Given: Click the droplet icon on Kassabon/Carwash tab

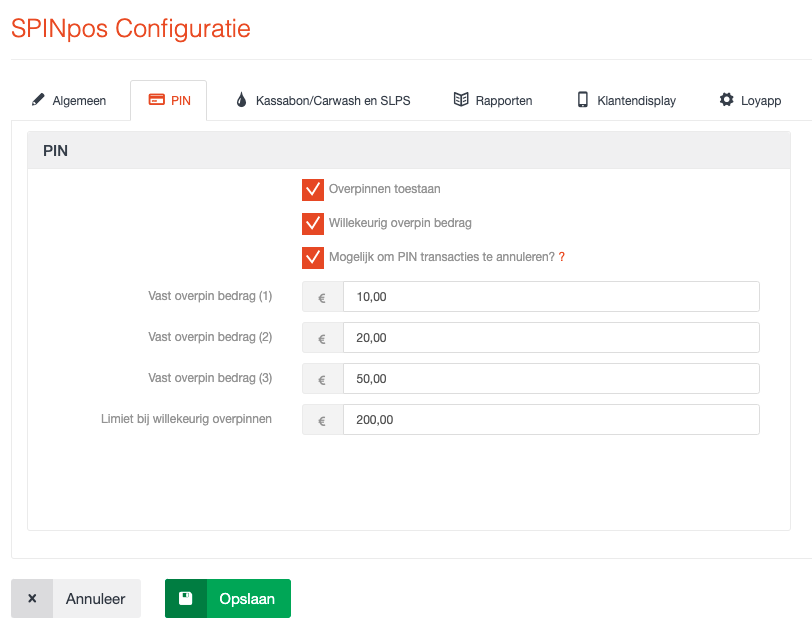Looking at the screenshot, I should pyautogui.click(x=241, y=99).
